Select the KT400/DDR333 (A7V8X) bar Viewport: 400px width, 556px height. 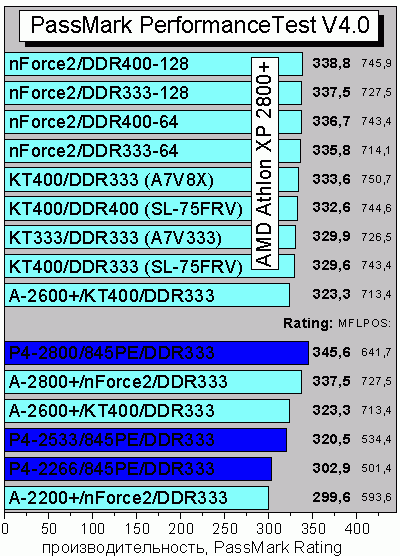pos(151,180)
